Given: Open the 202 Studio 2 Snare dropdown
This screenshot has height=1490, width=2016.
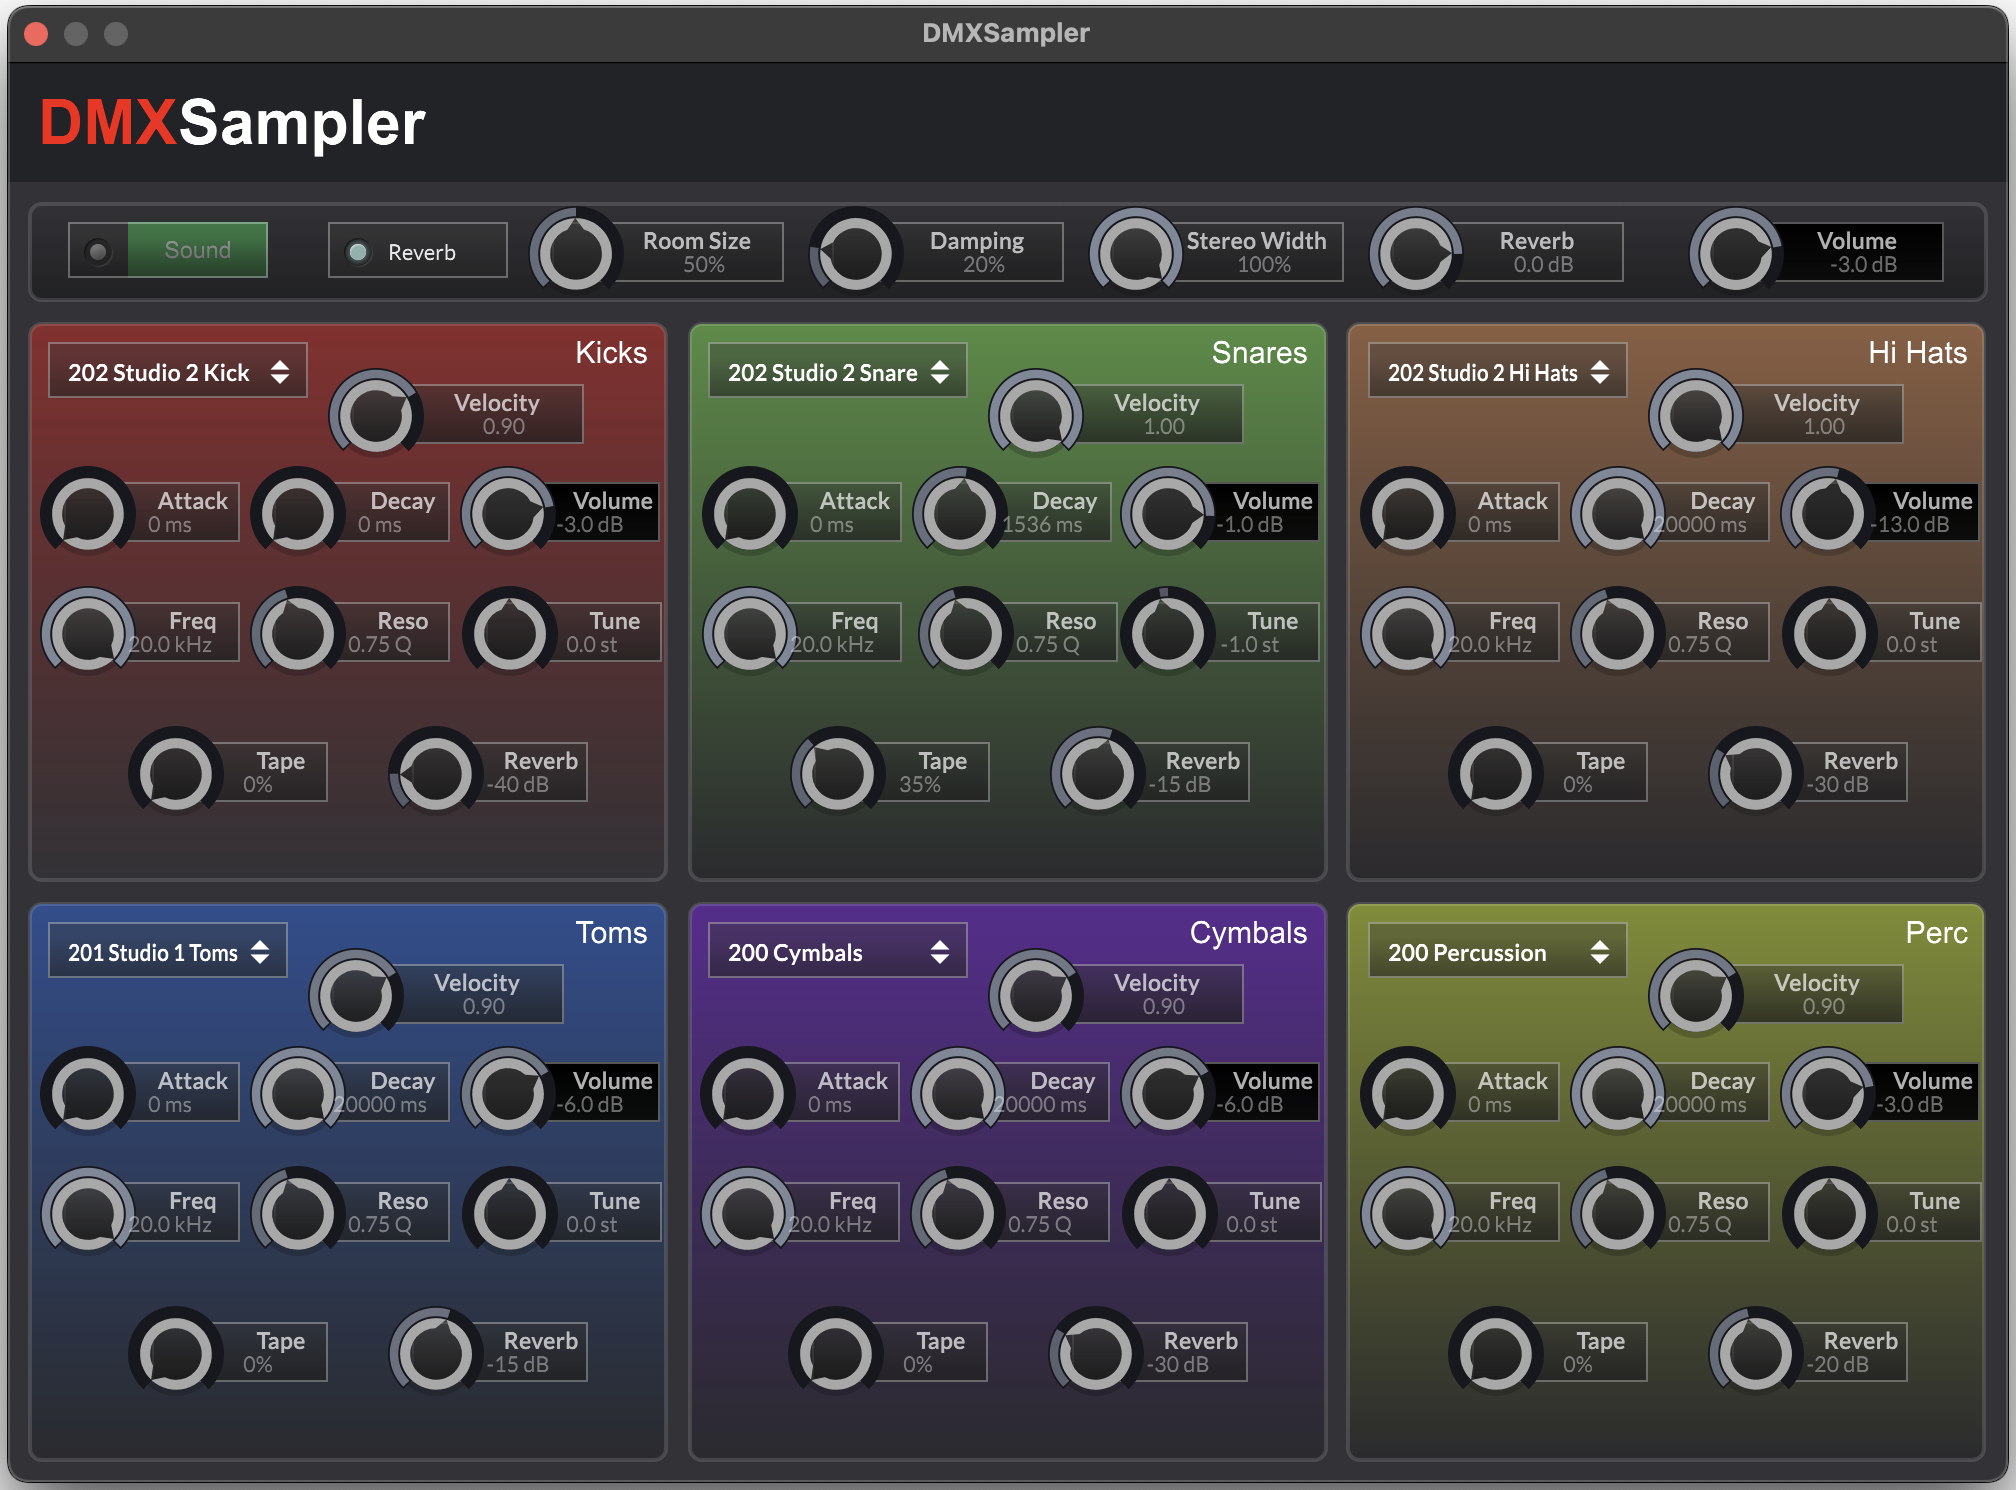Looking at the screenshot, I should pos(838,371).
